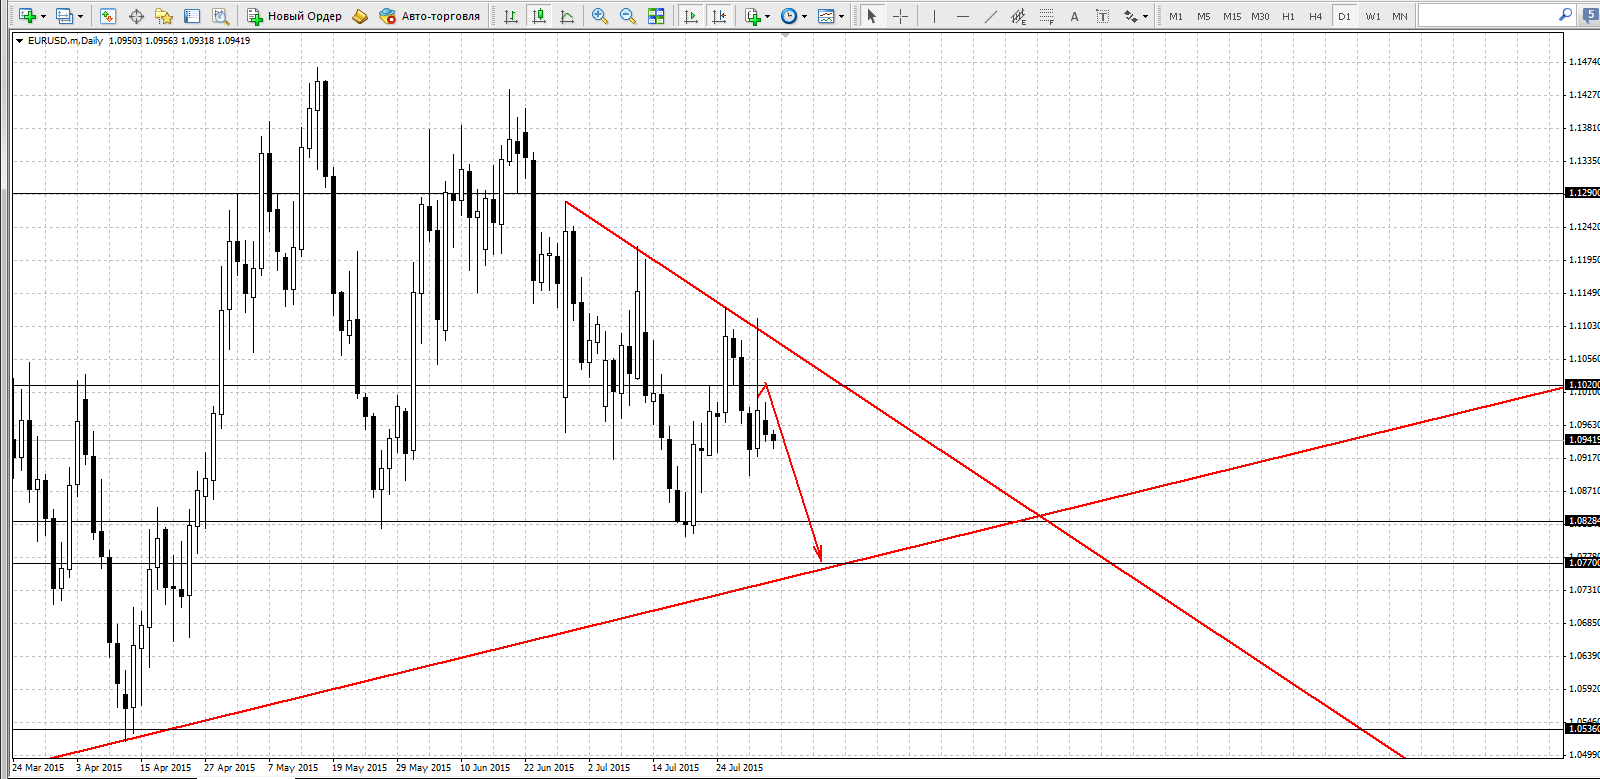Switch to the MN monthly timeframe
Screen dimensions: 1600x779
point(1400,16)
